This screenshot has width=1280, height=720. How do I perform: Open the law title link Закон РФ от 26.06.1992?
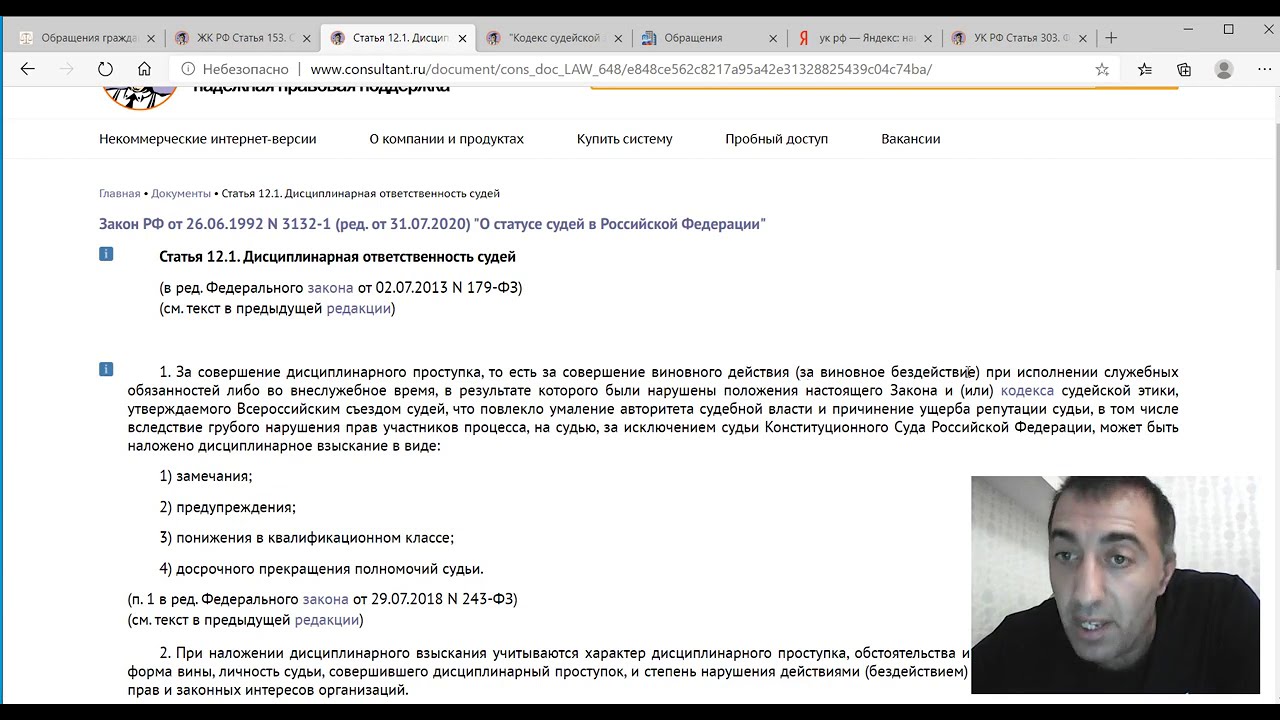(432, 224)
